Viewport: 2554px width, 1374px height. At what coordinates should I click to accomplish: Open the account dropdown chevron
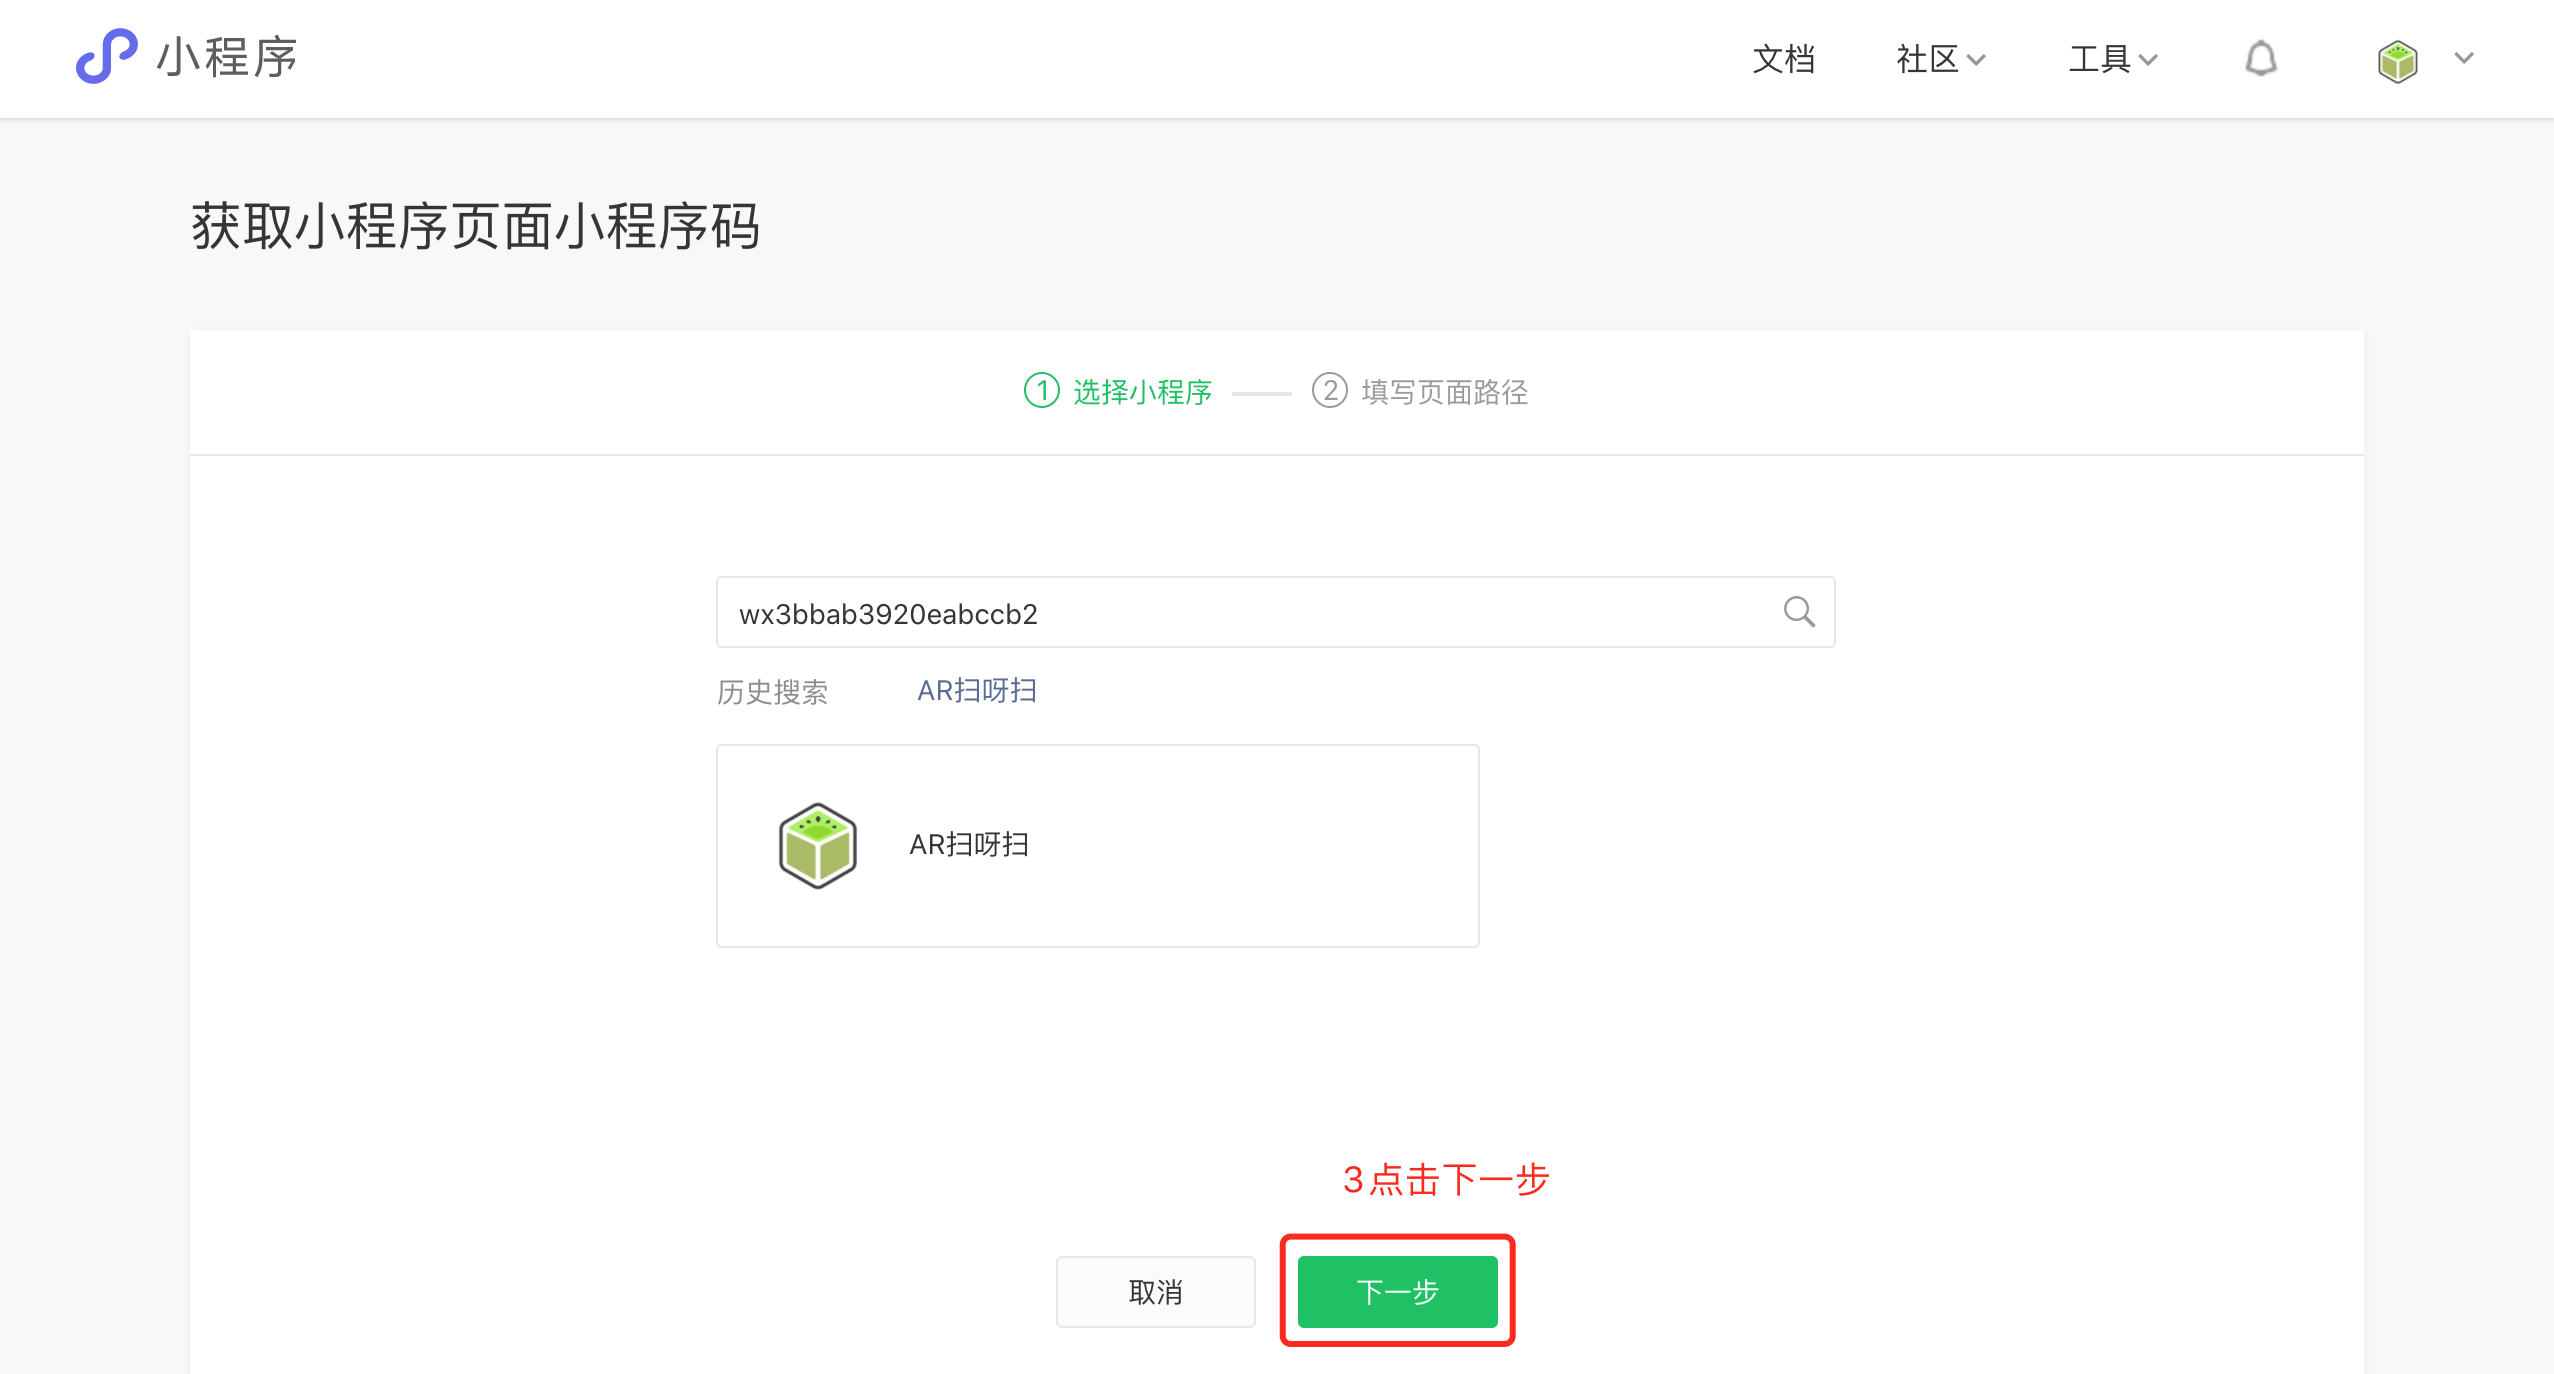tap(2464, 59)
